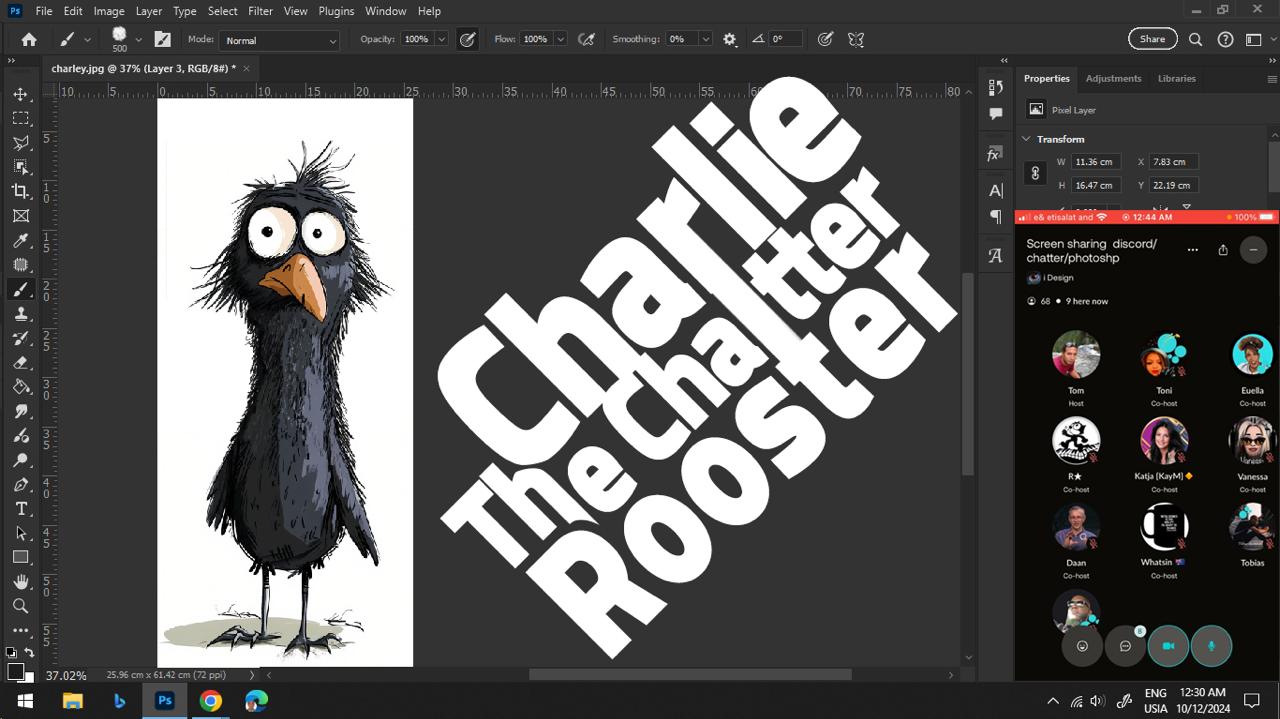Viewport: 1280px width, 719px height.
Task: Open the Comments panel icon
Action: [x=995, y=114]
